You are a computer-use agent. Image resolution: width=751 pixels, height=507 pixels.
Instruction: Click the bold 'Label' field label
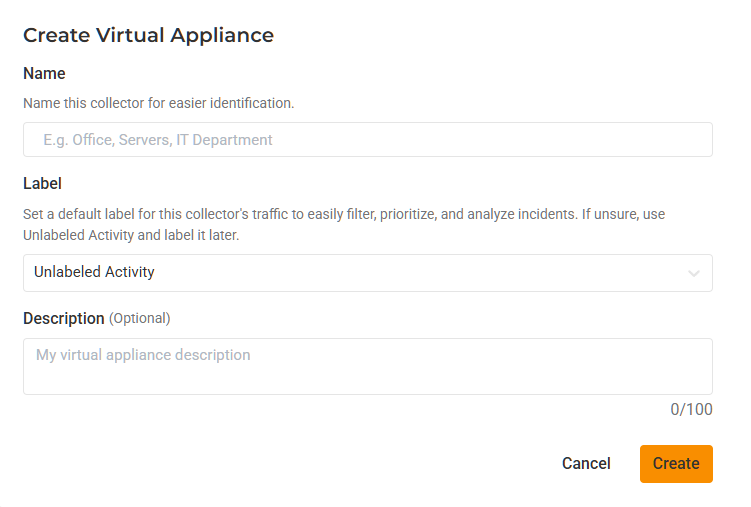pyautogui.click(x=42, y=184)
